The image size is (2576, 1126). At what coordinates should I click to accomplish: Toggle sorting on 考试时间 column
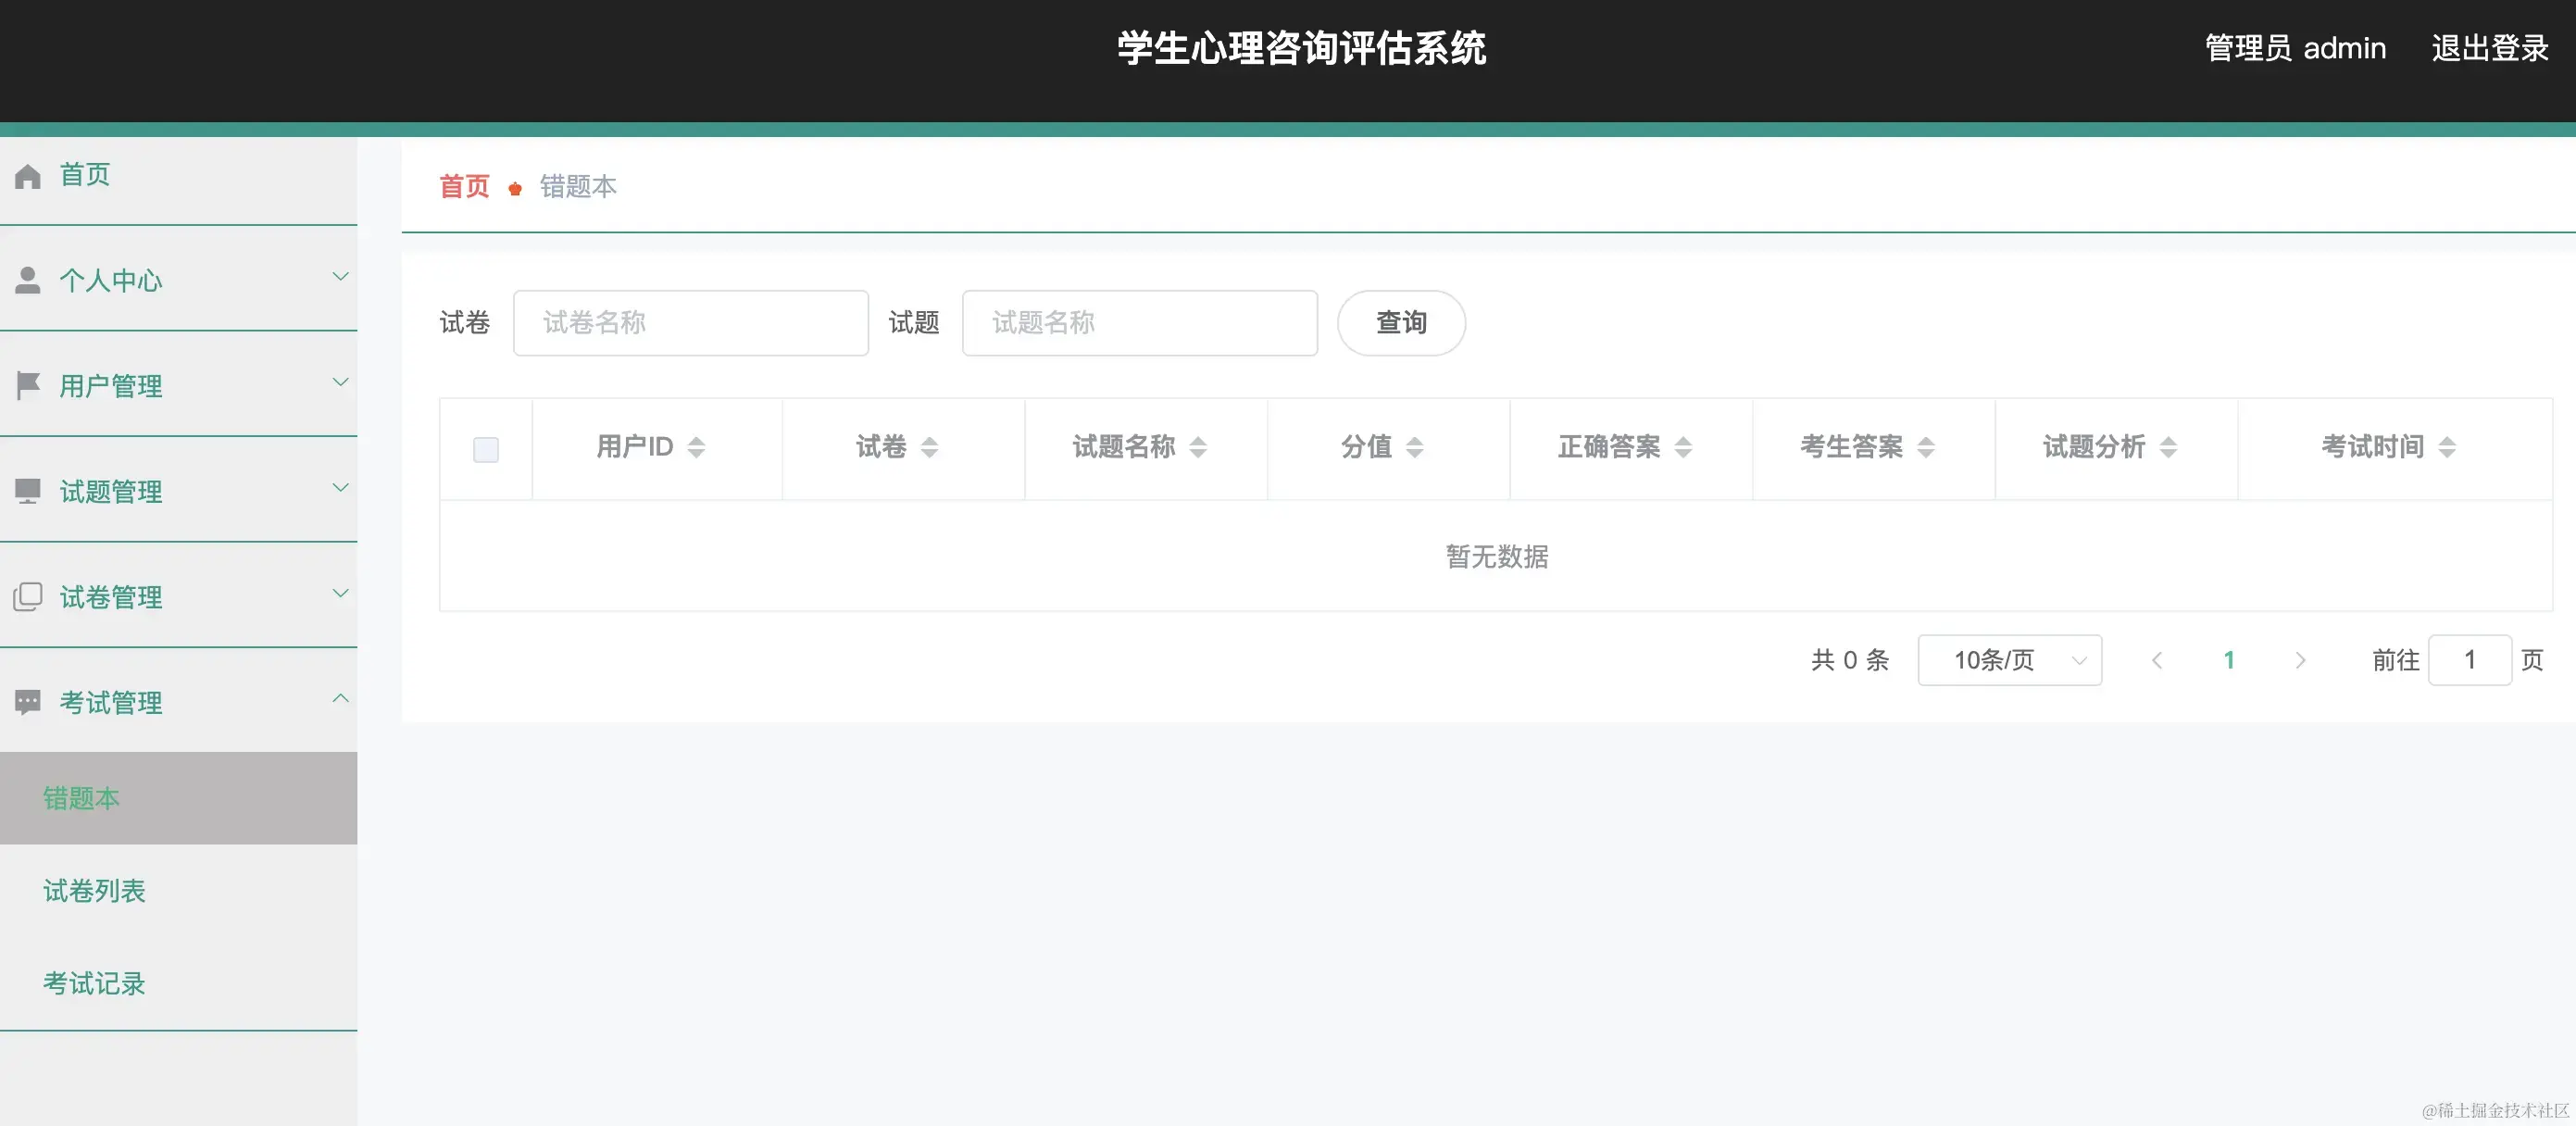pyautogui.click(x=2447, y=447)
